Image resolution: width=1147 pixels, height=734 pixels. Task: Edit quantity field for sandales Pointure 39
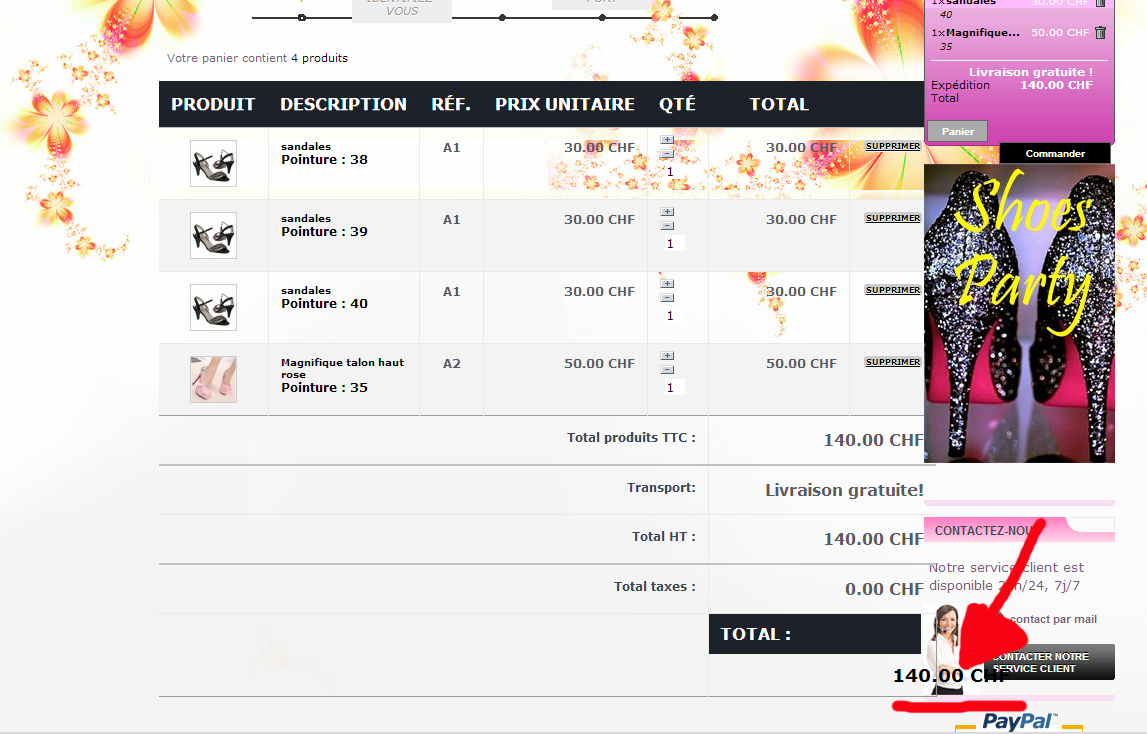[x=672, y=244]
